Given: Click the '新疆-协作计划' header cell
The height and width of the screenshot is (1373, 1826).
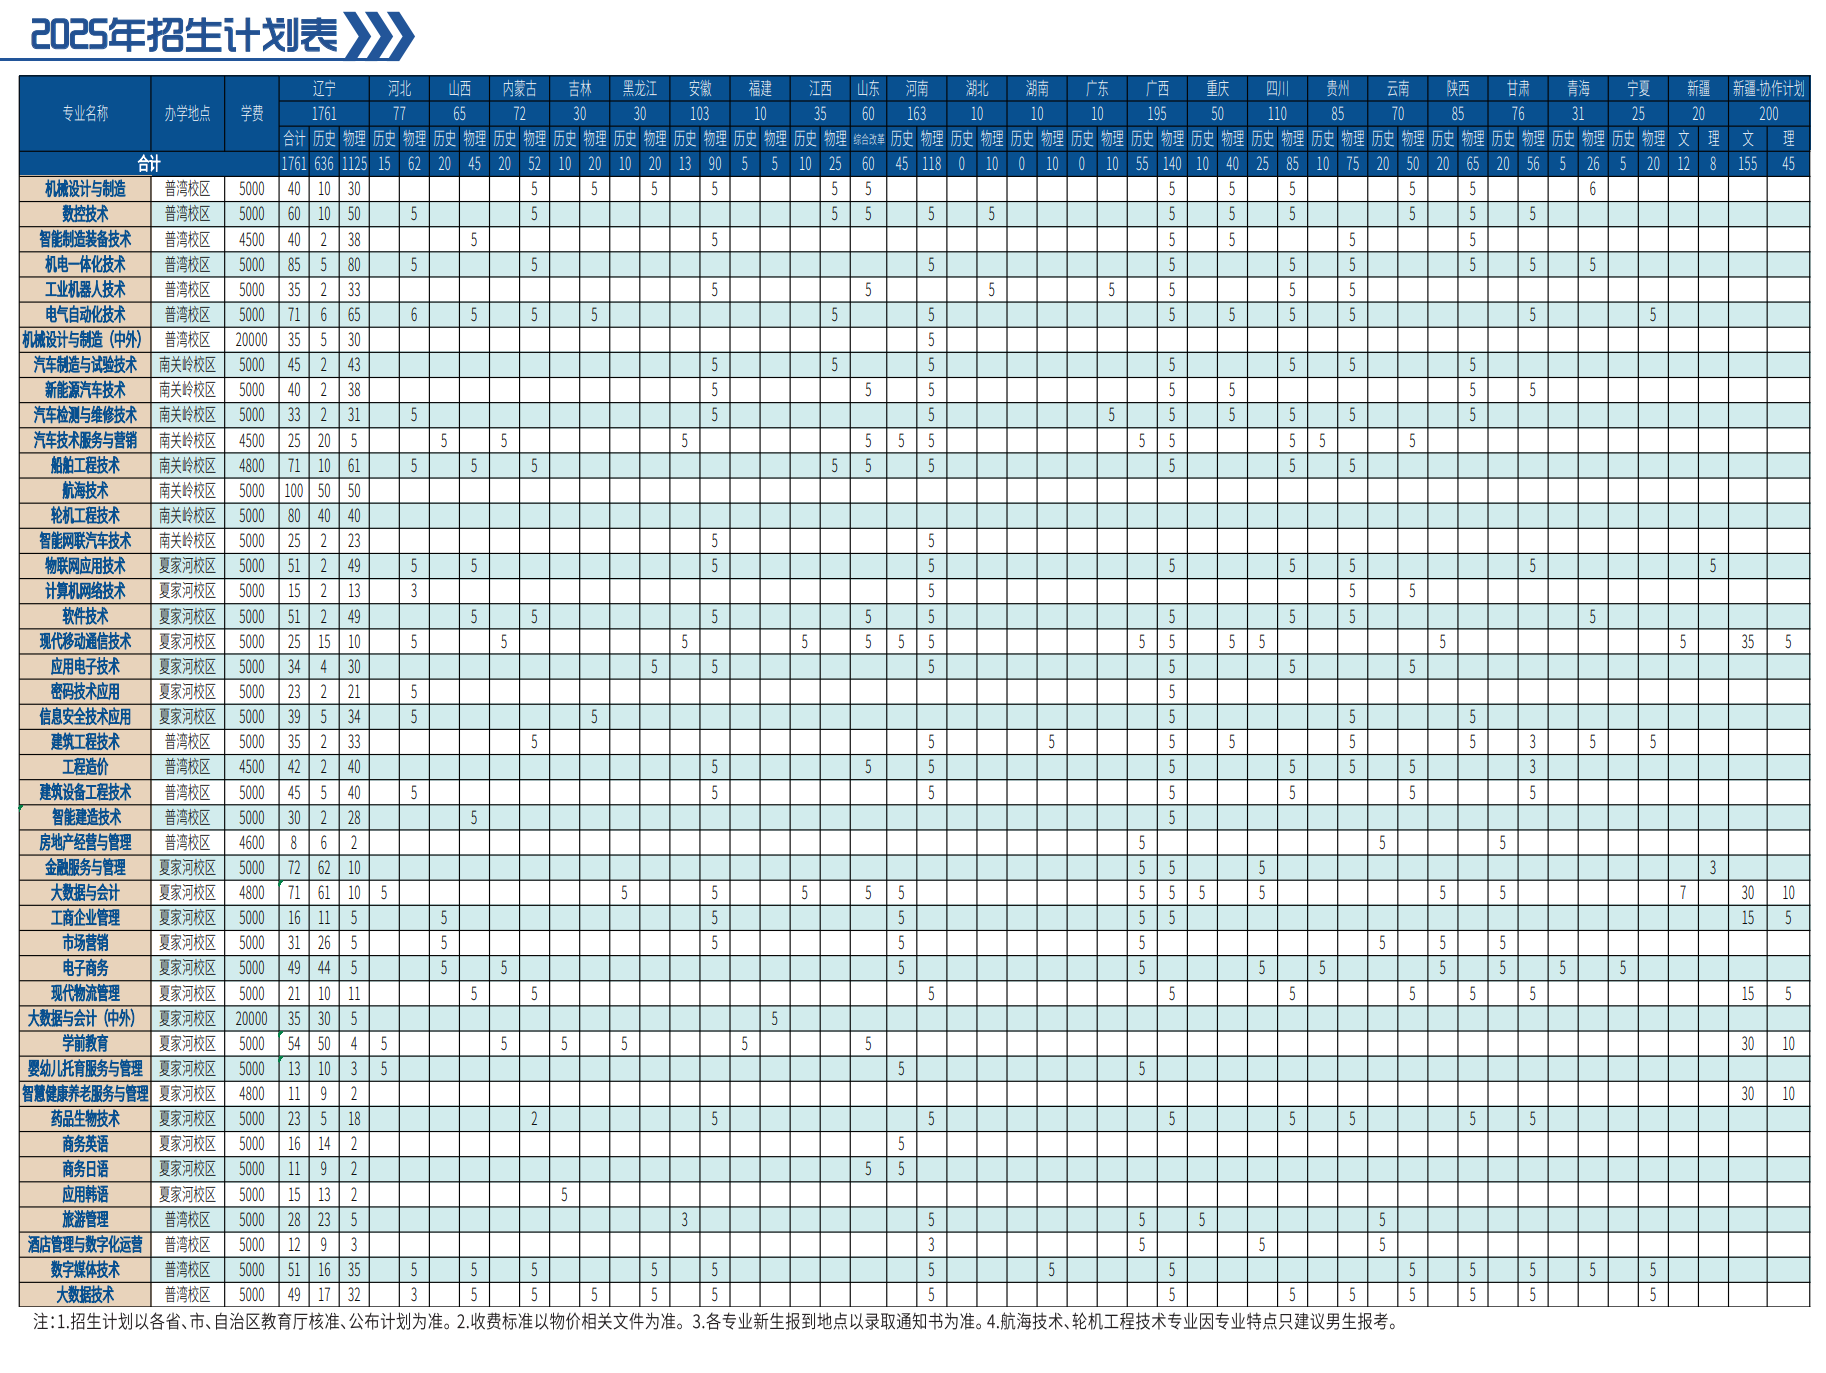Looking at the screenshot, I should click(x=1768, y=89).
